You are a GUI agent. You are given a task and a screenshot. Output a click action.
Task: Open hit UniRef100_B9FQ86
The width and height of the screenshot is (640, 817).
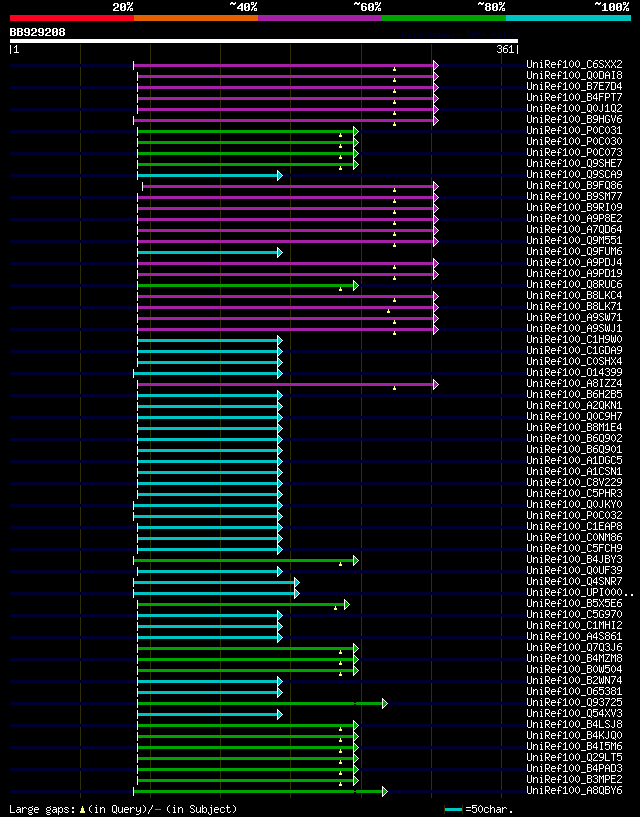[574, 185]
